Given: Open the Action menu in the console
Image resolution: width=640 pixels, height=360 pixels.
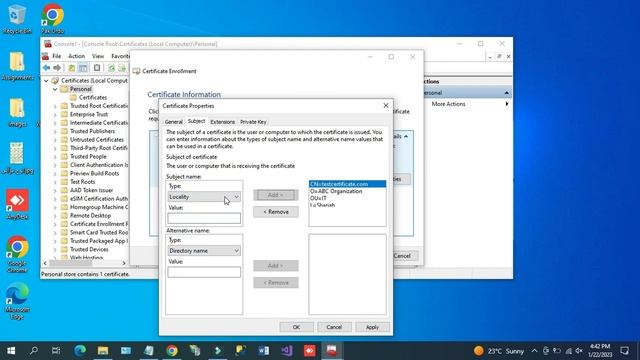Looking at the screenshot, I should click(x=76, y=56).
